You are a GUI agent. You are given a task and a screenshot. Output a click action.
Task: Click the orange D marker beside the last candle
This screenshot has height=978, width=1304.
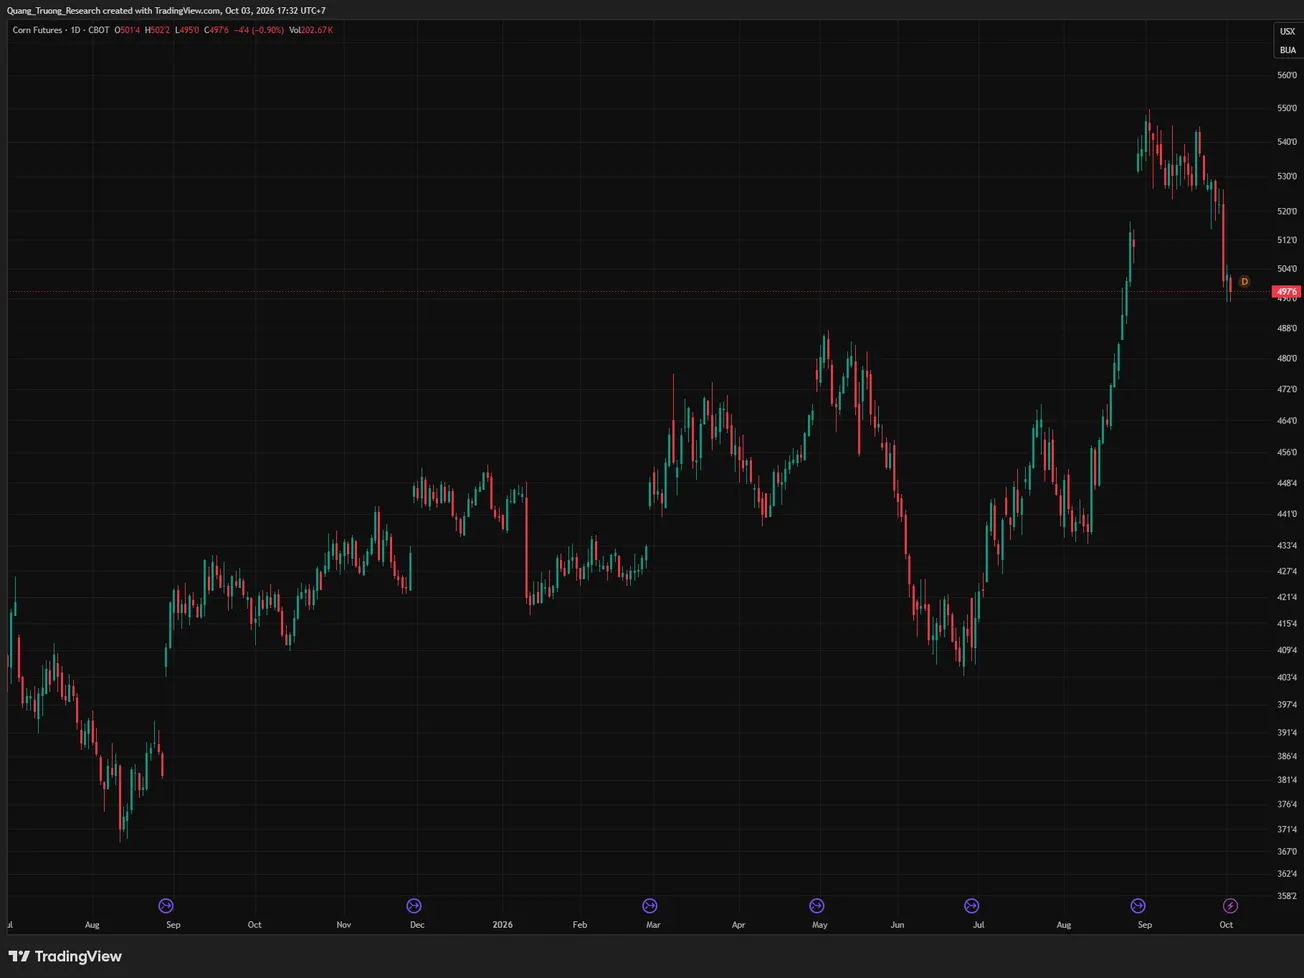coord(1244,282)
